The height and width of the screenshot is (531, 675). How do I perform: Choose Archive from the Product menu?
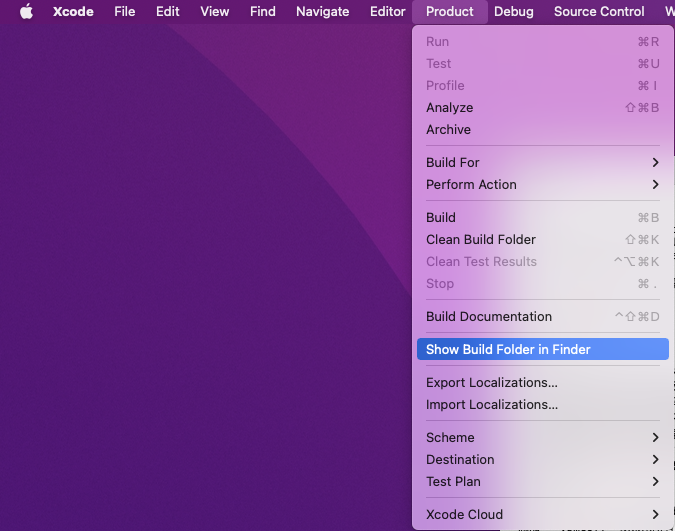[542, 130]
